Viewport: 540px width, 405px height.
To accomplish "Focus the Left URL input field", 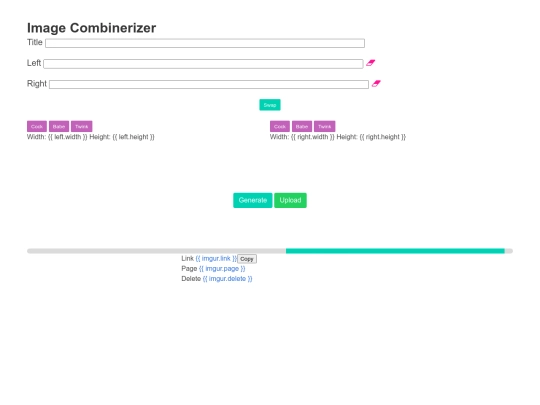I will 203,64.
